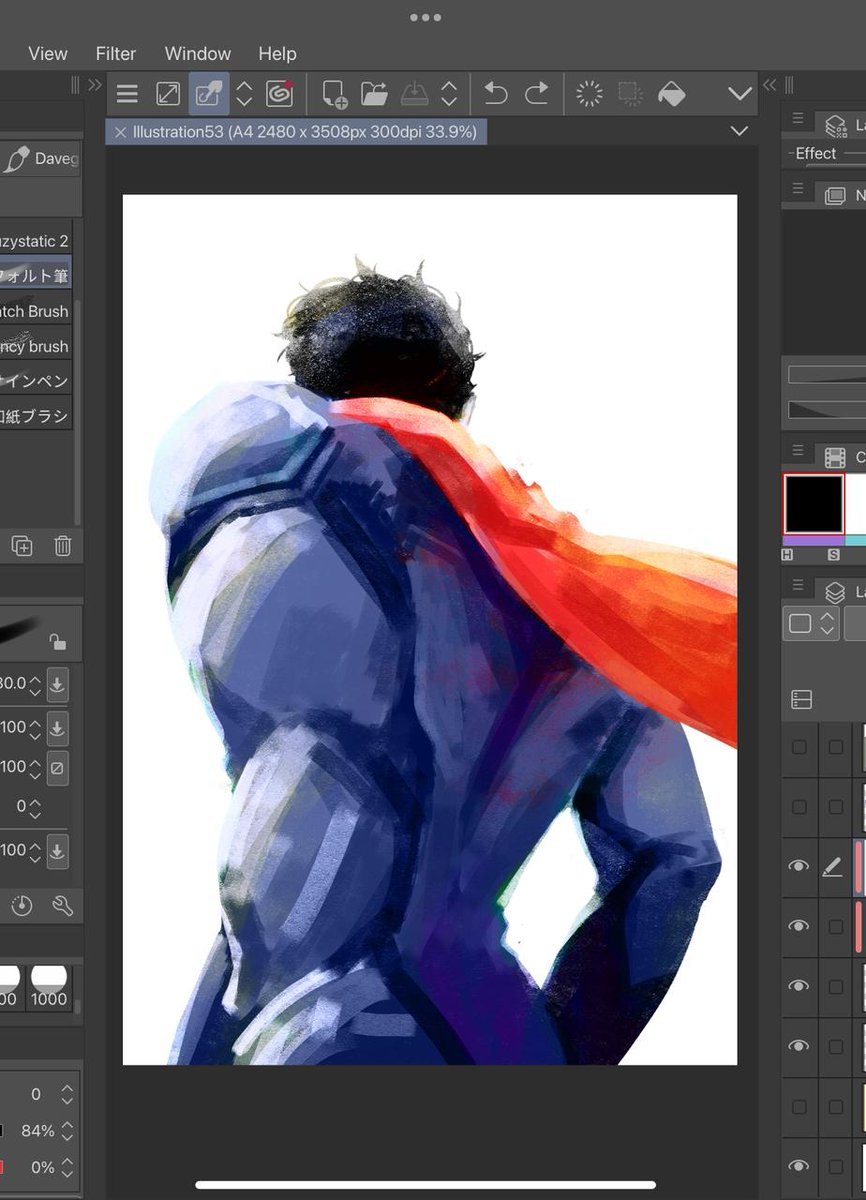Undo the last action
This screenshot has width=866, height=1200.
[496, 94]
